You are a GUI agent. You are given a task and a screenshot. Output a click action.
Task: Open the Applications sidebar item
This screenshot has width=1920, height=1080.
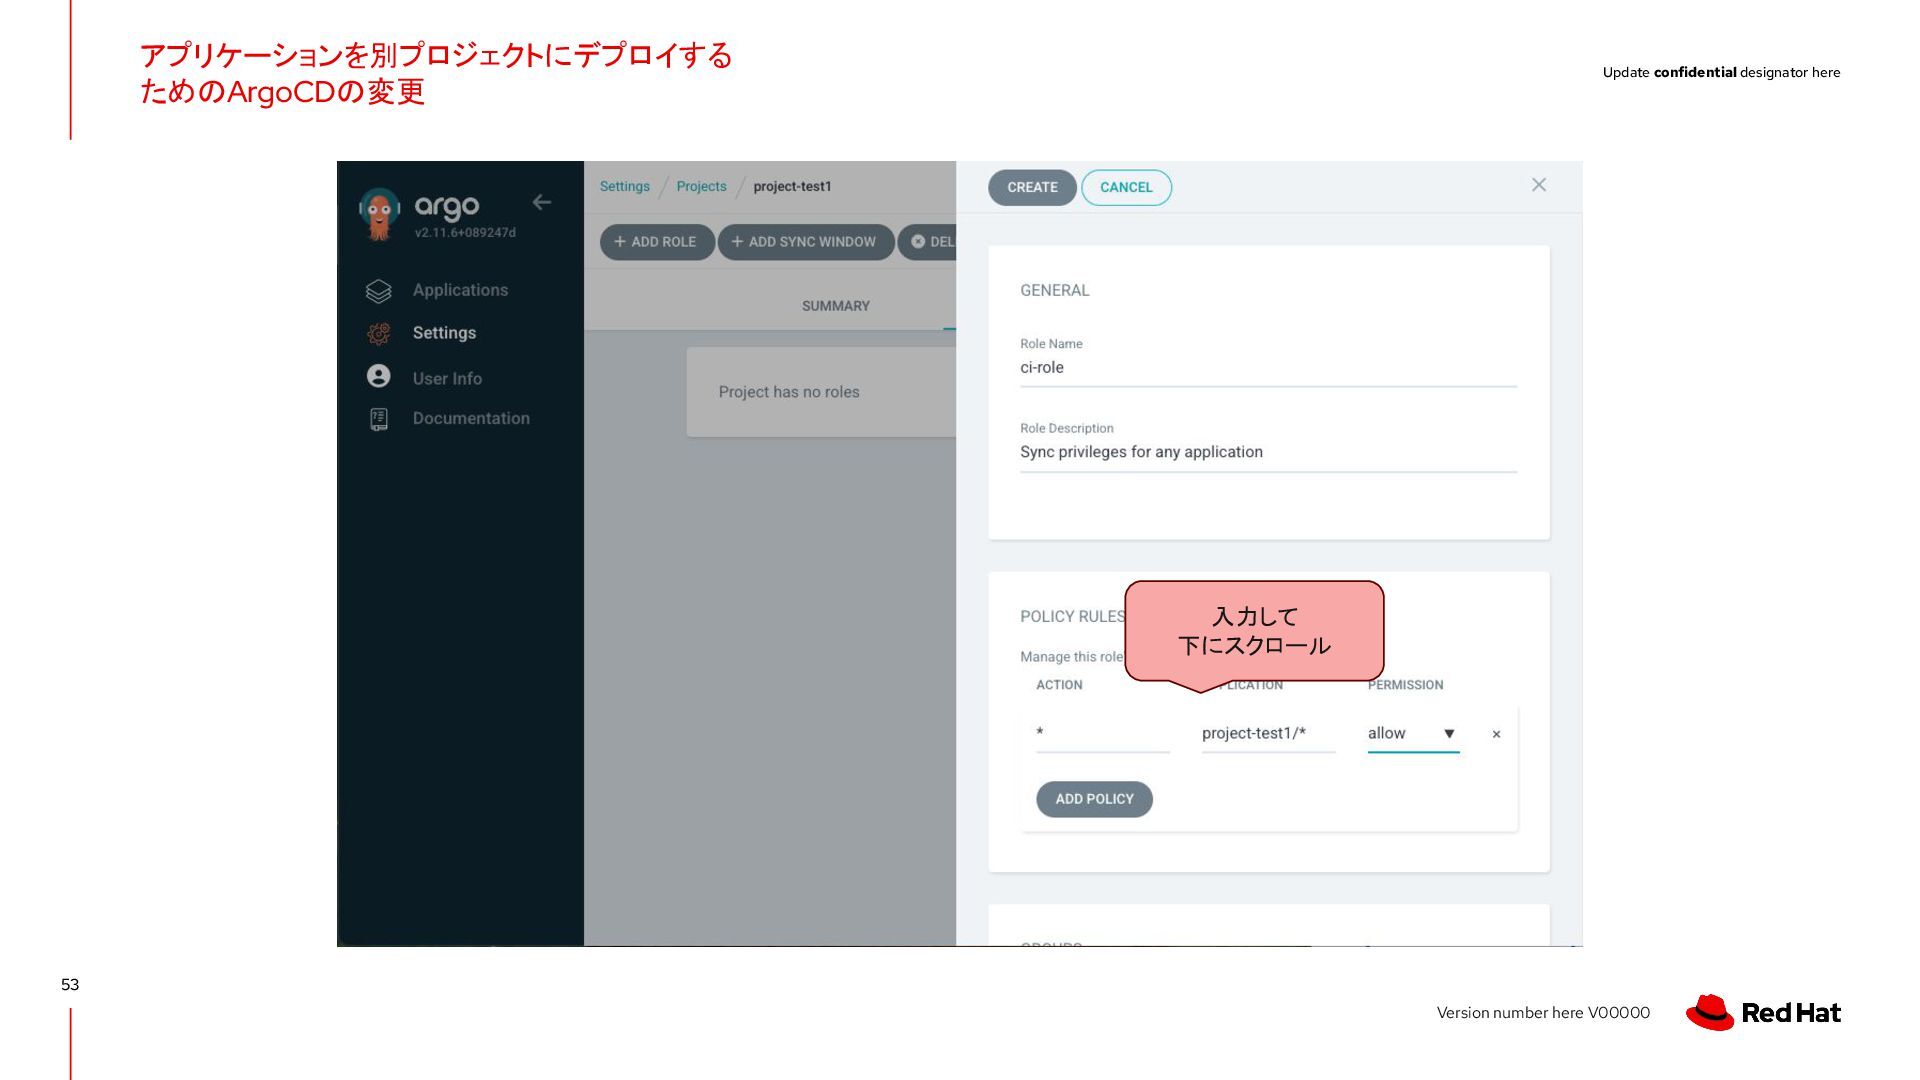pyautogui.click(x=461, y=290)
